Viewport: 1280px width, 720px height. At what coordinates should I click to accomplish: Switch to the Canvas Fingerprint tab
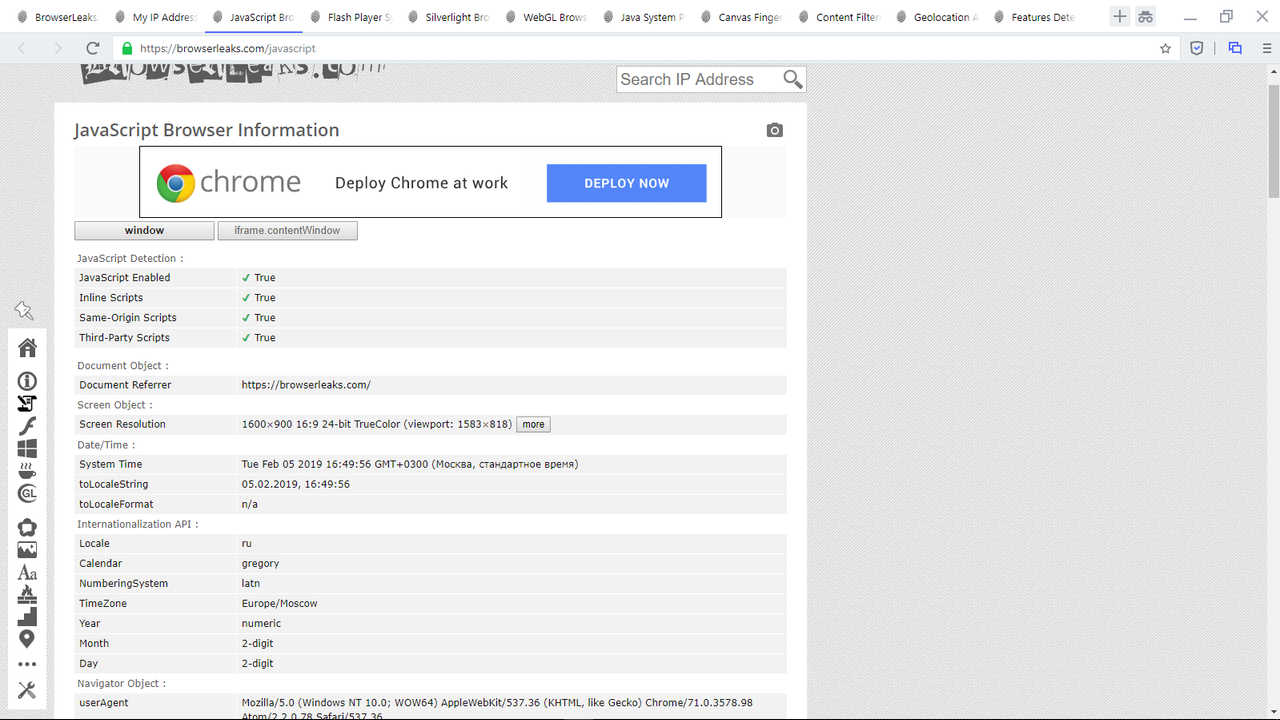point(740,17)
